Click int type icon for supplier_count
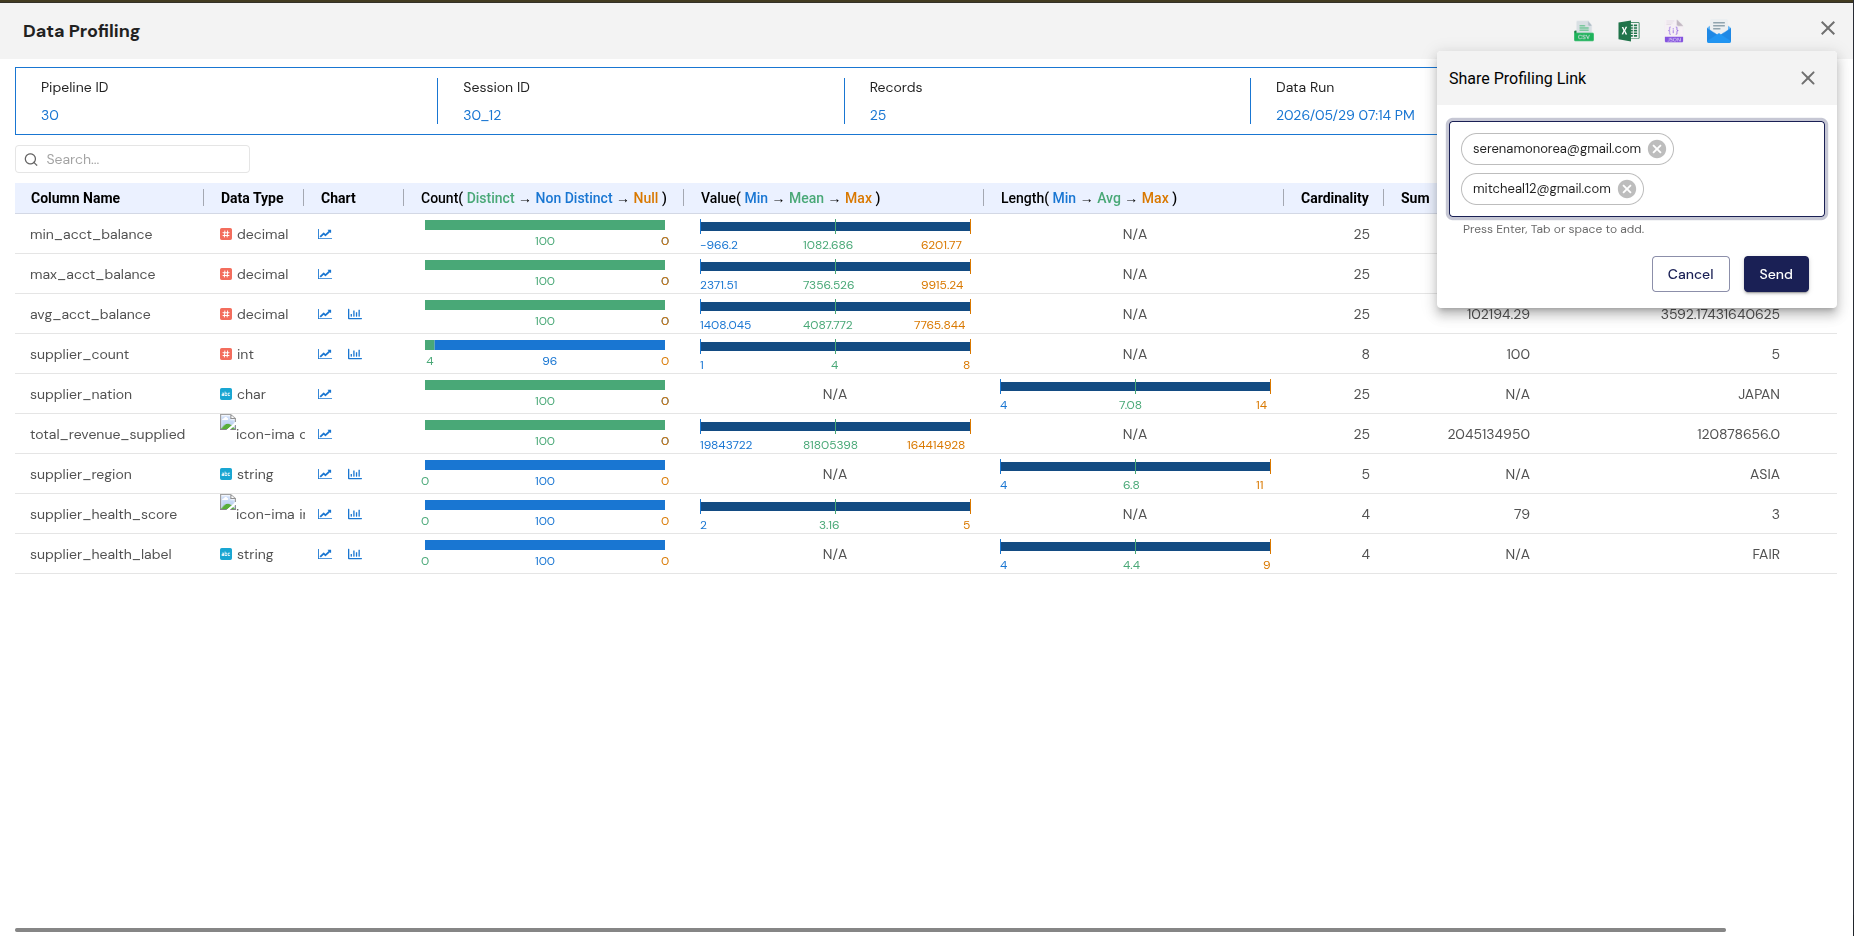This screenshot has height=936, width=1854. pos(226,354)
